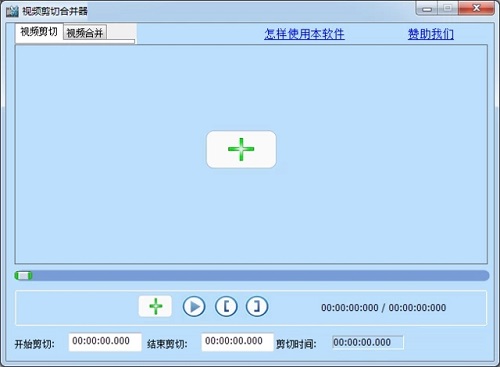Click the large green plus to add video
Viewport: 500px width, 367px height.
tap(241, 149)
